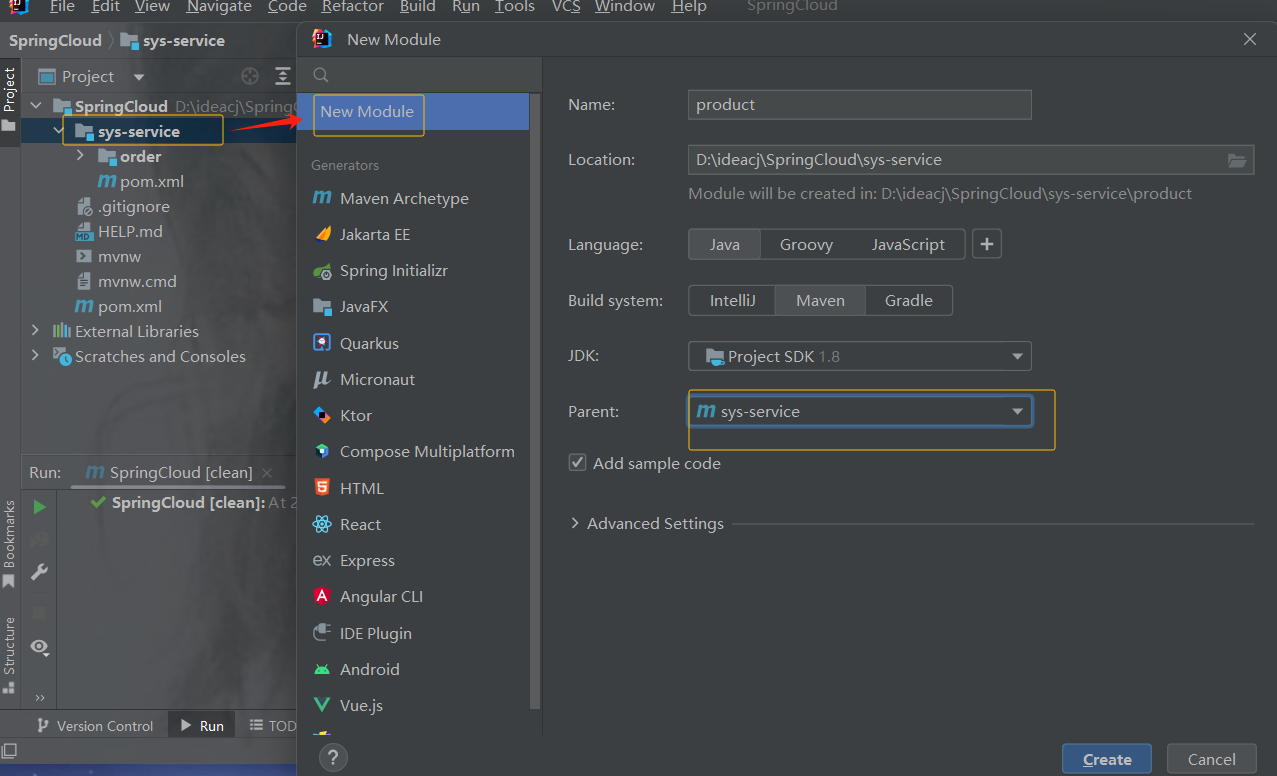Choose IntelliJ build system
Screen dimensions: 1277x776
point(732,300)
